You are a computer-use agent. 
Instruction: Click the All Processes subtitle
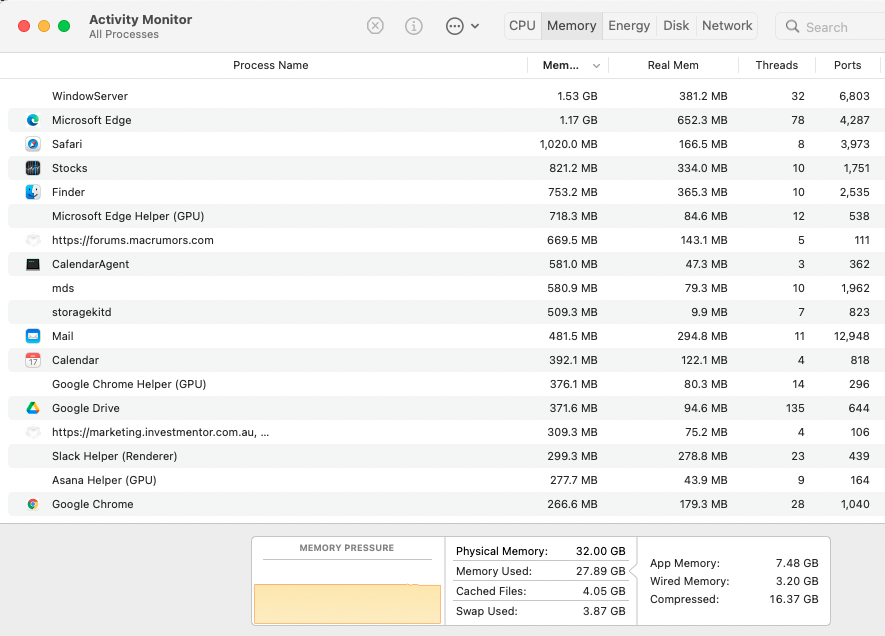tap(124, 34)
